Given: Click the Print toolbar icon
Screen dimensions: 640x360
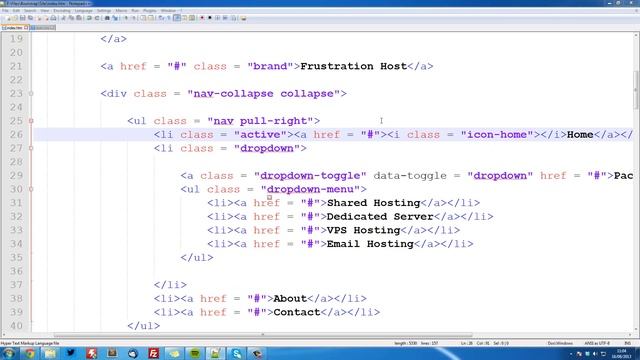Looking at the screenshot, I should tap(53, 18).
